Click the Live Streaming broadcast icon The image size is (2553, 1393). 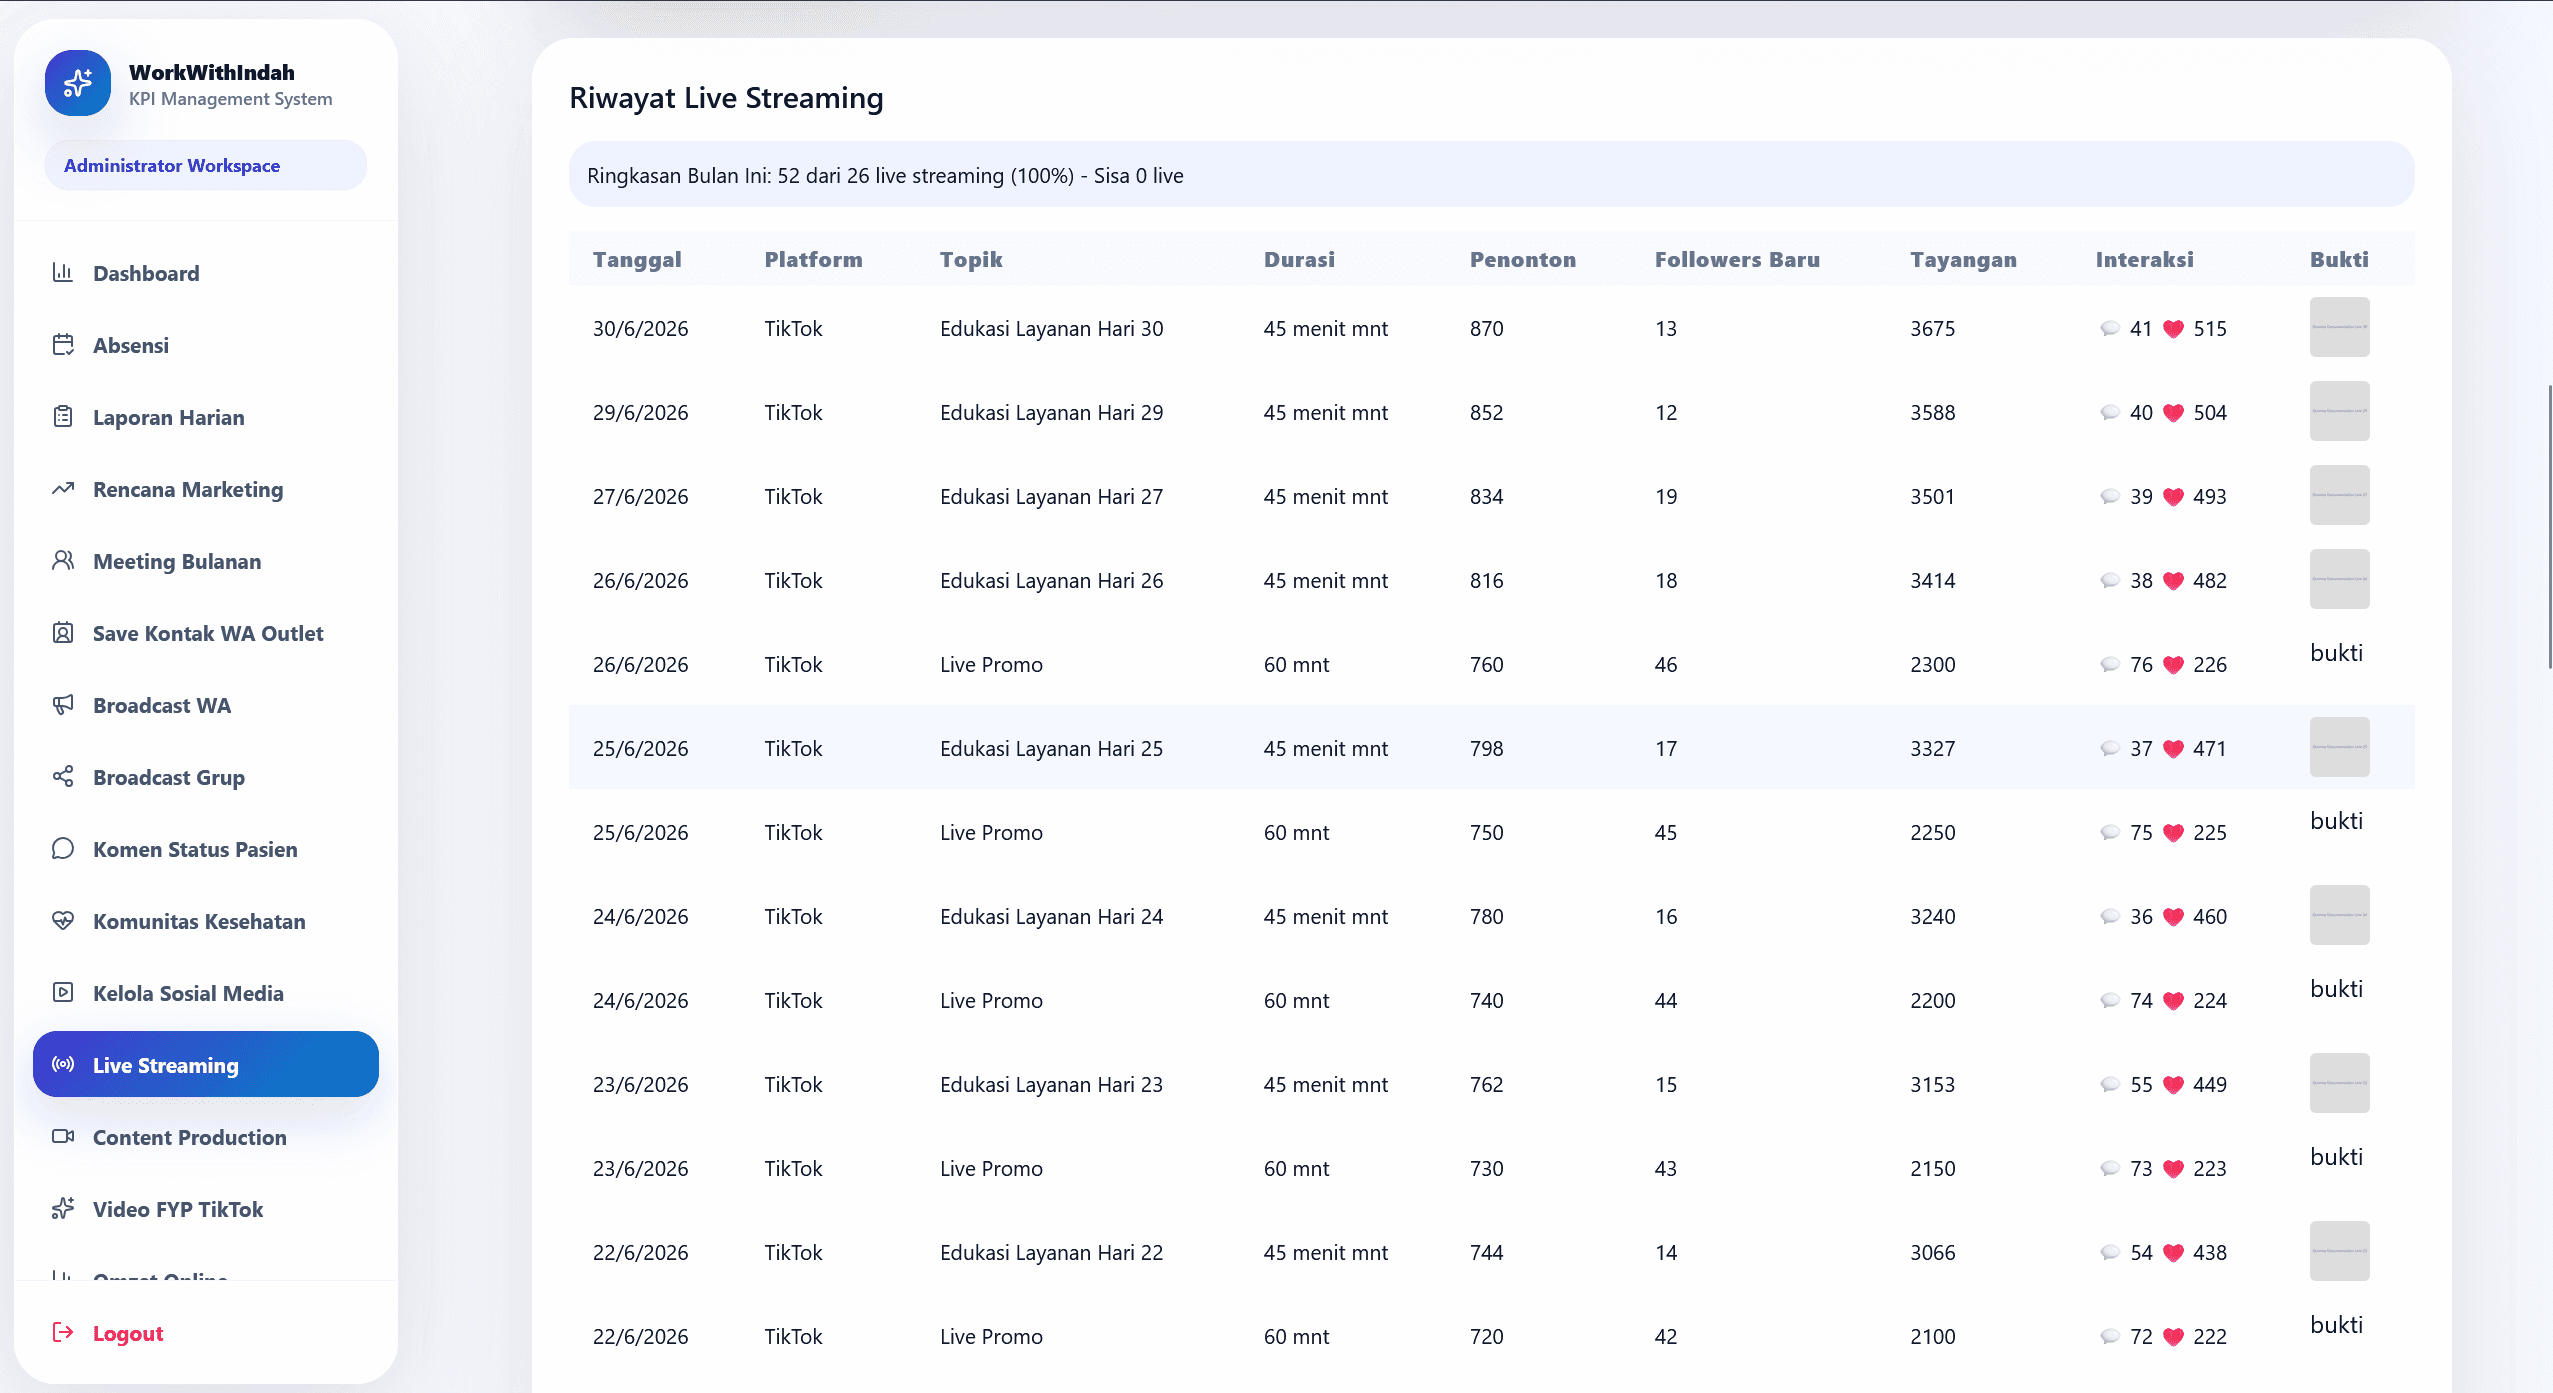click(x=63, y=1065)
